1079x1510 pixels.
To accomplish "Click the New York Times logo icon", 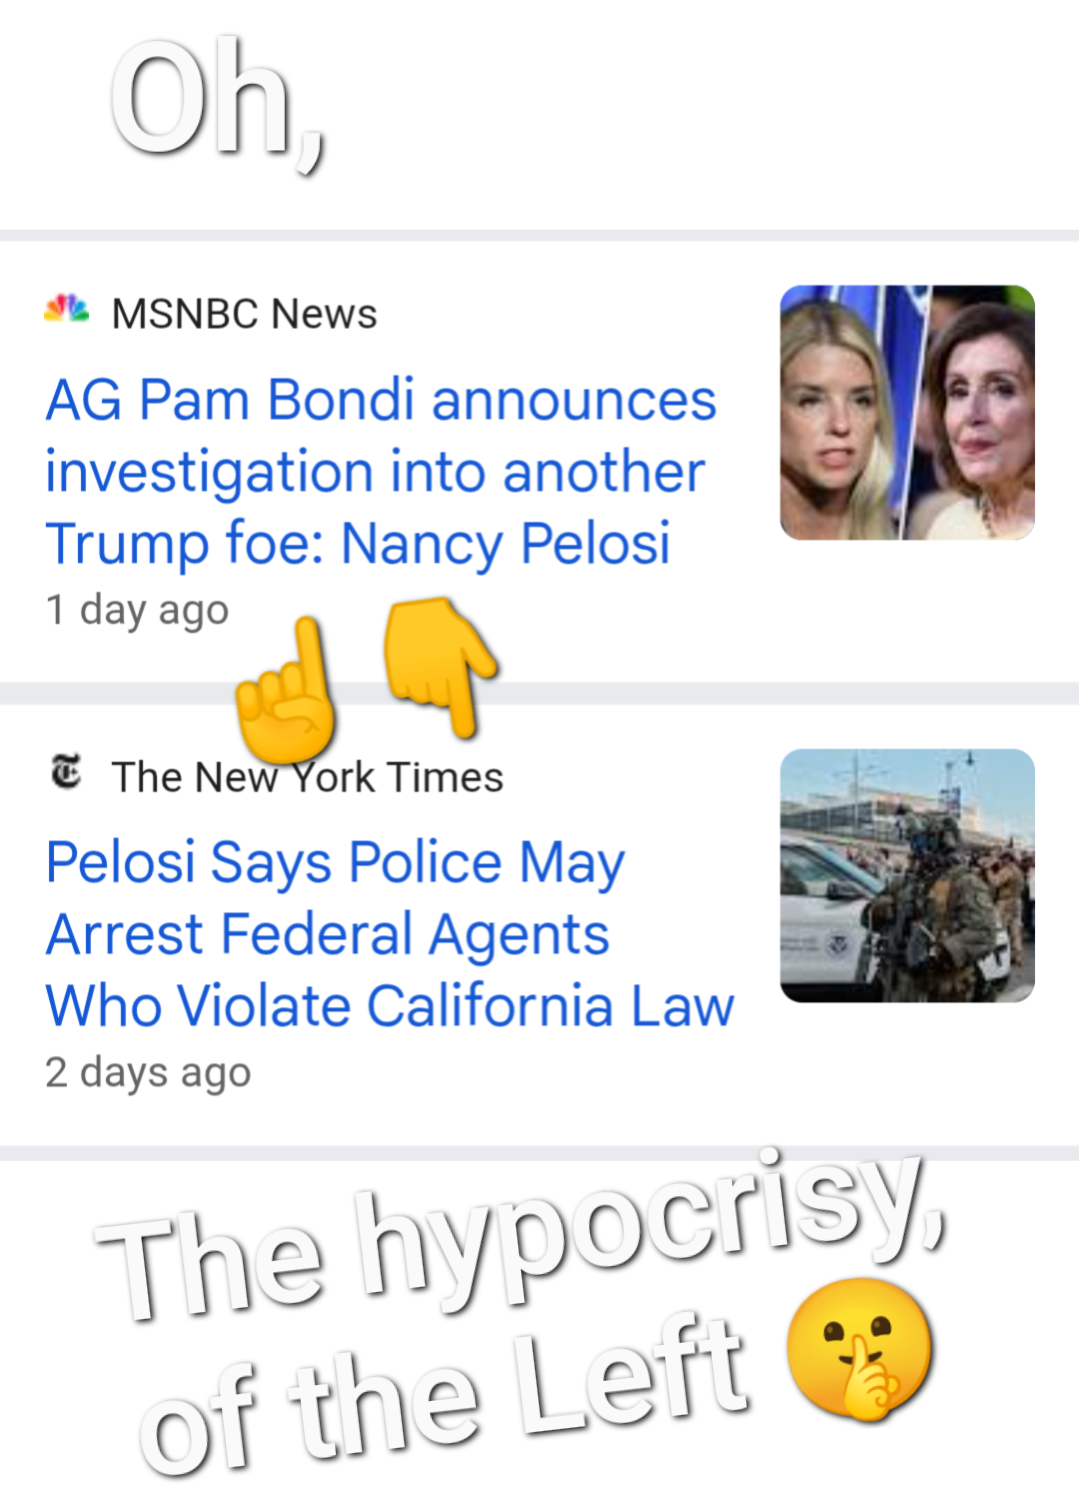I will click(67, 773).
